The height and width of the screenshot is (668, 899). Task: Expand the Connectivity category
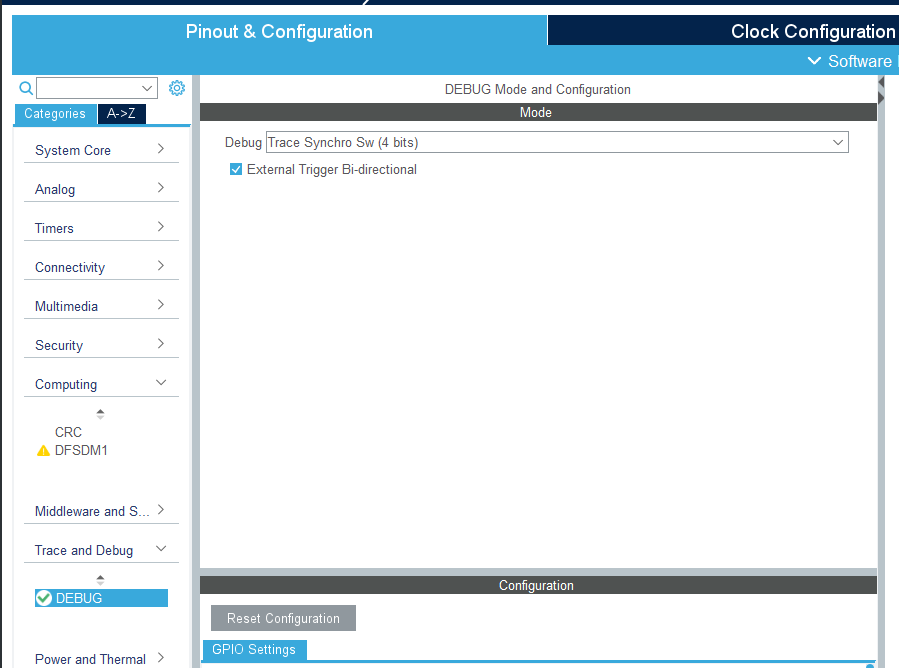point(101,267)
